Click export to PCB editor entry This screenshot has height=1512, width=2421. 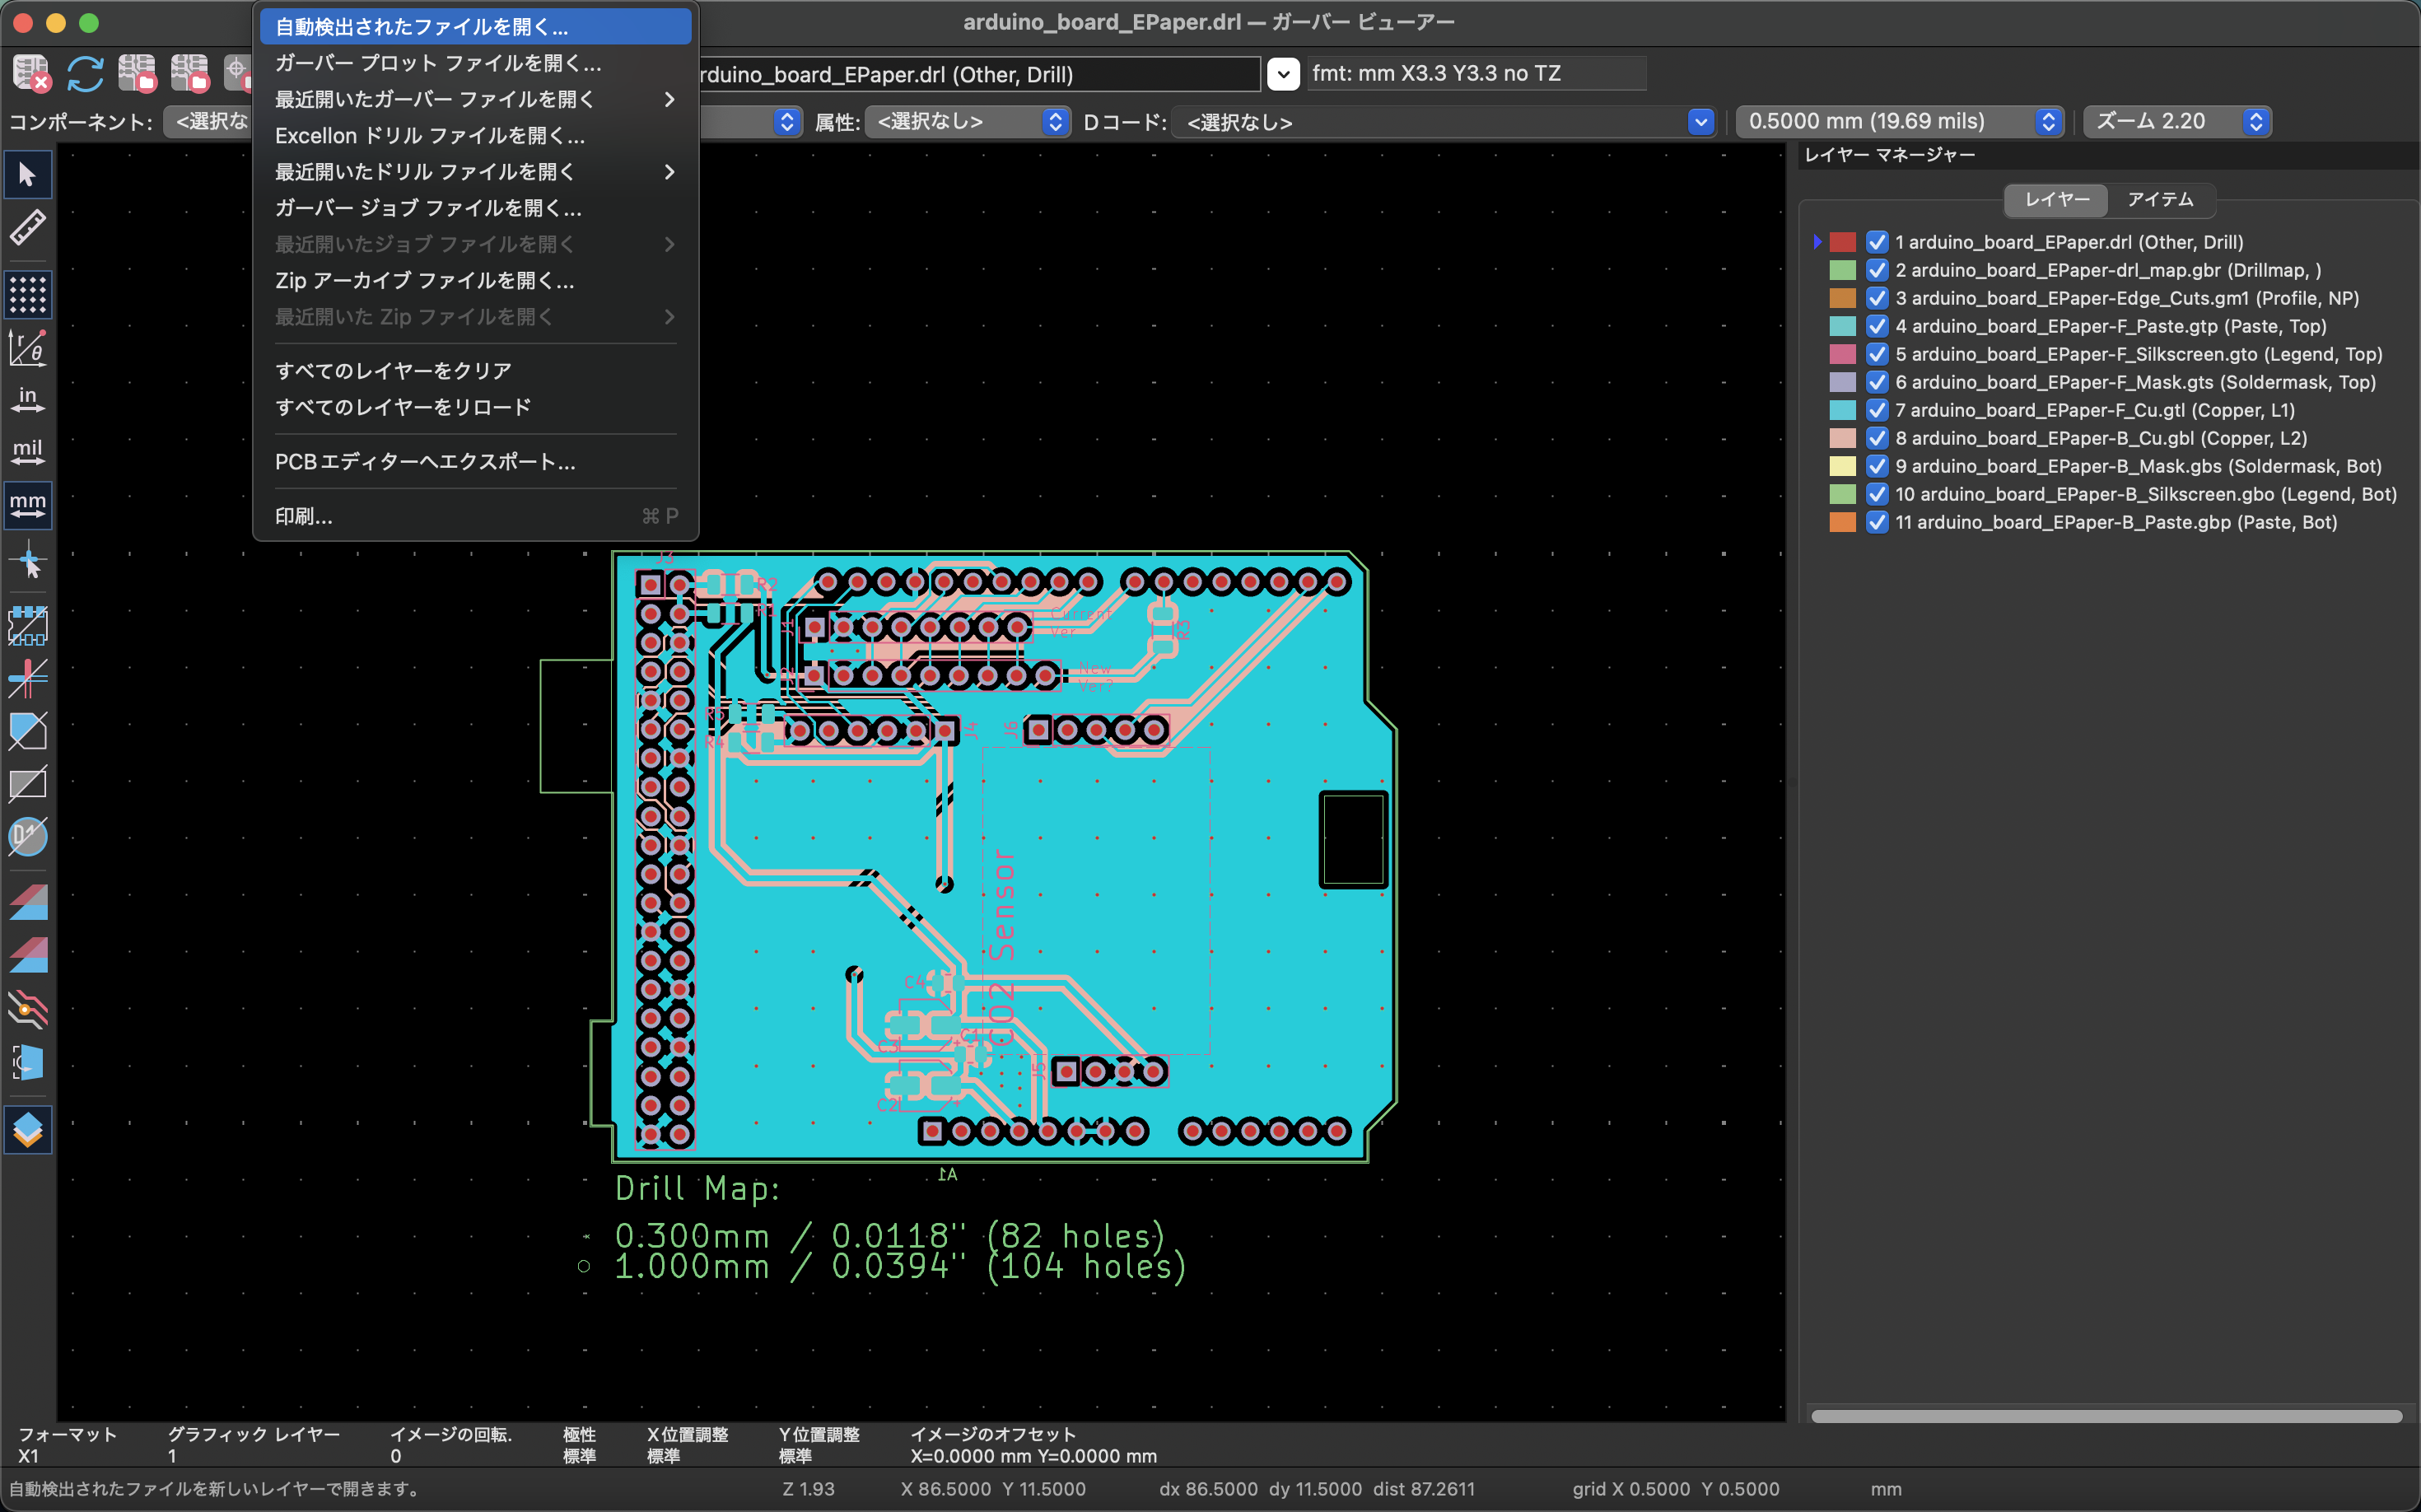(x=425, y=462)
